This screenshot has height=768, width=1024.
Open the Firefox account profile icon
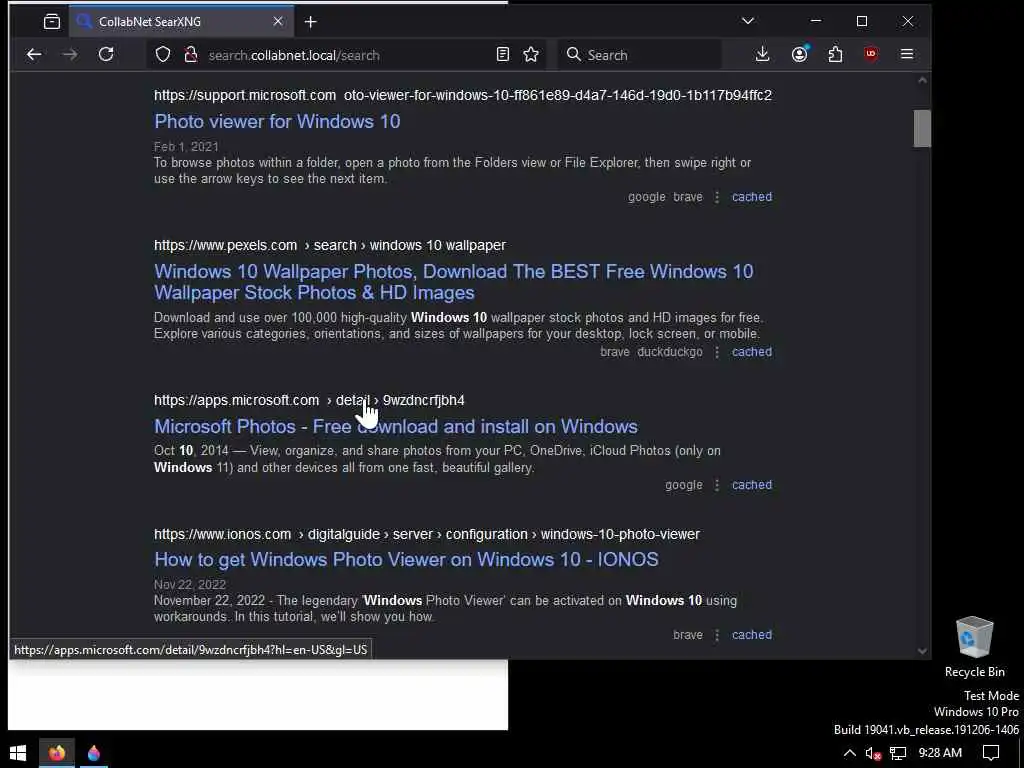click(x=799, y=54)
